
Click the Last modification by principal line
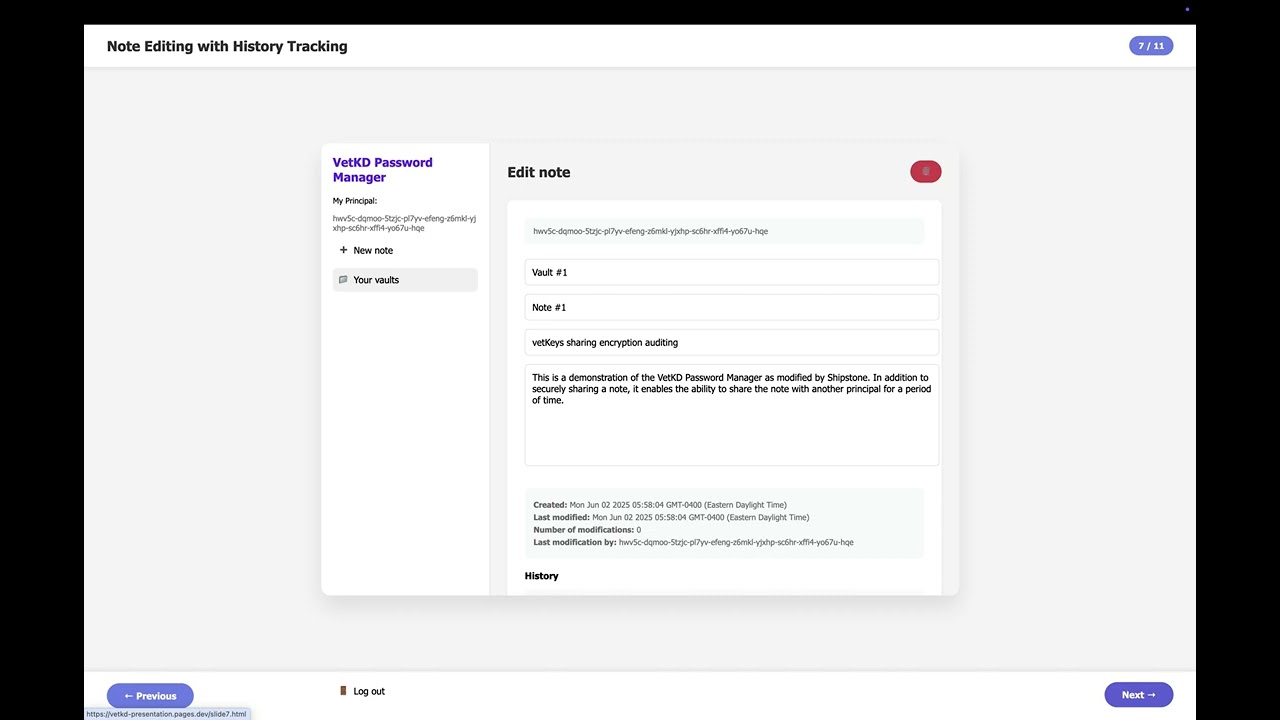pyautogui.click(x=693, y=542)
